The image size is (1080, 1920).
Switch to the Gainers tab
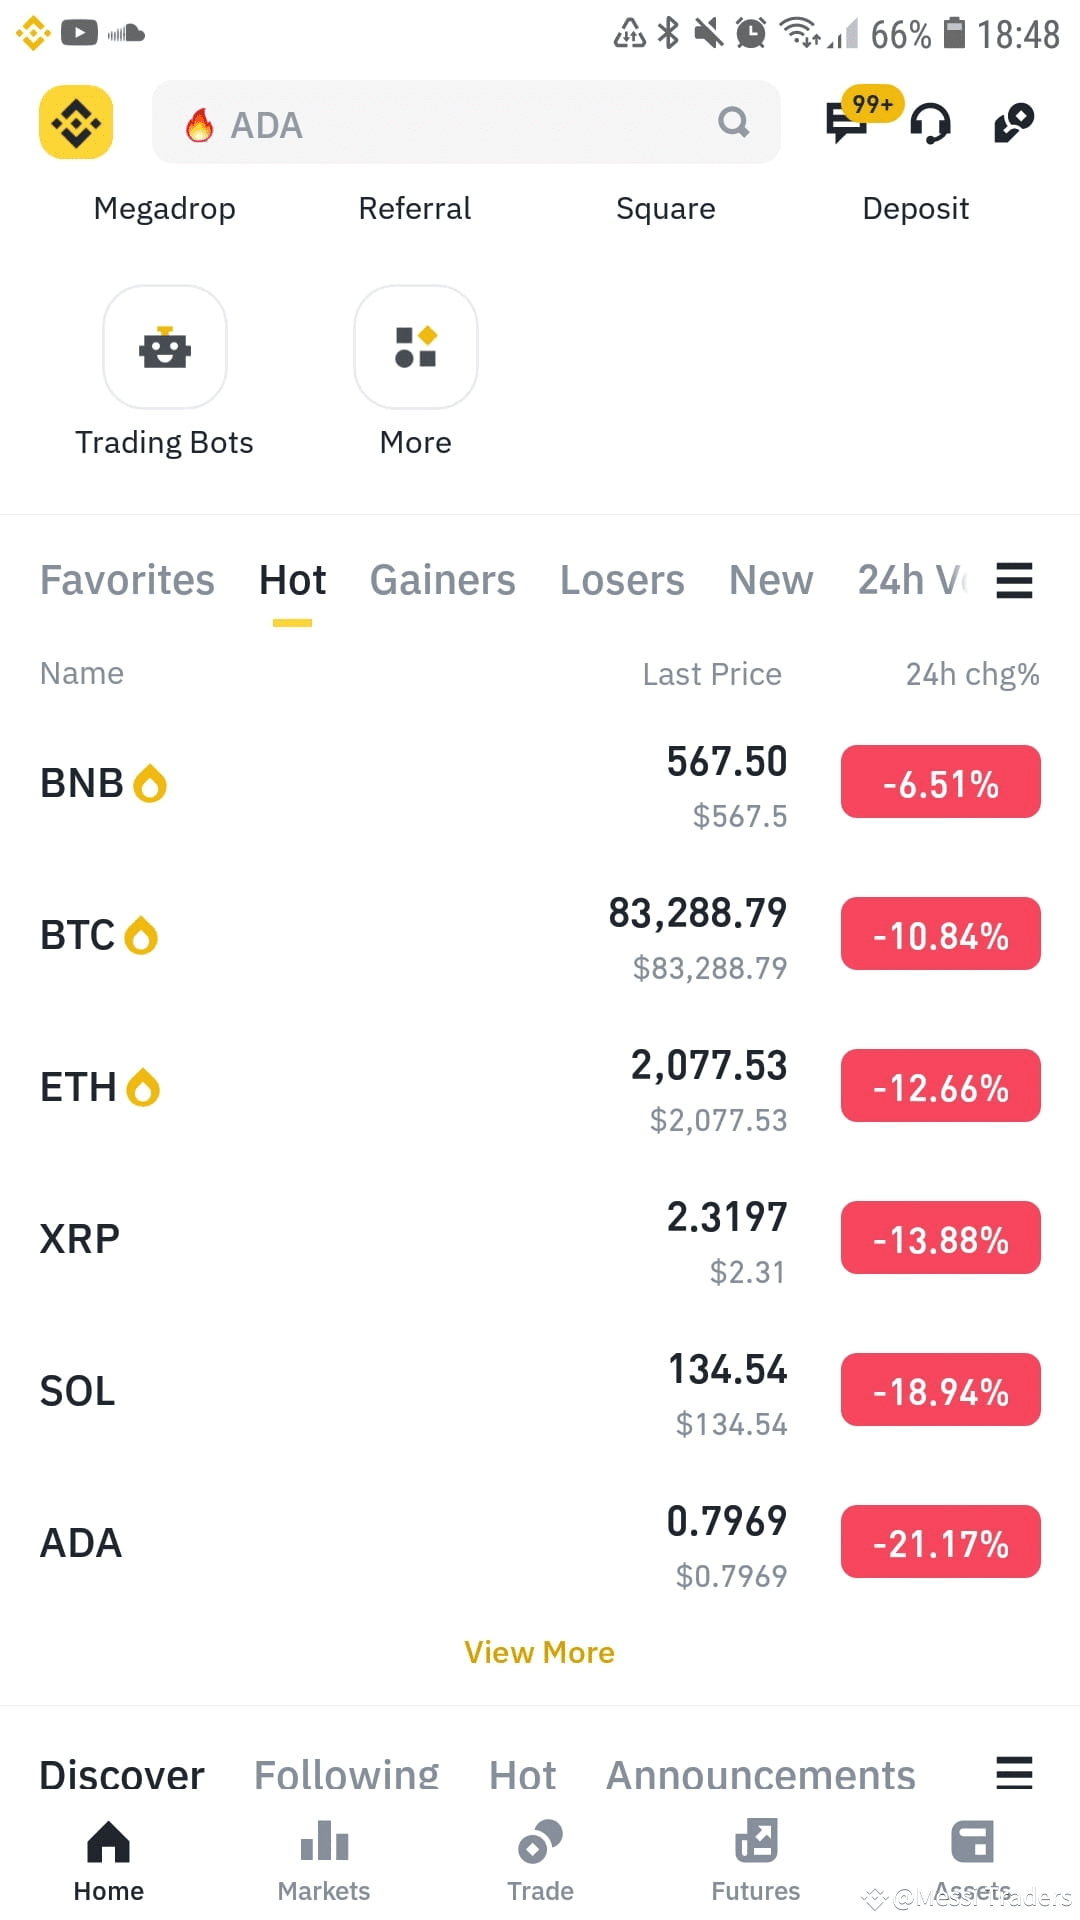pos(442,580)
